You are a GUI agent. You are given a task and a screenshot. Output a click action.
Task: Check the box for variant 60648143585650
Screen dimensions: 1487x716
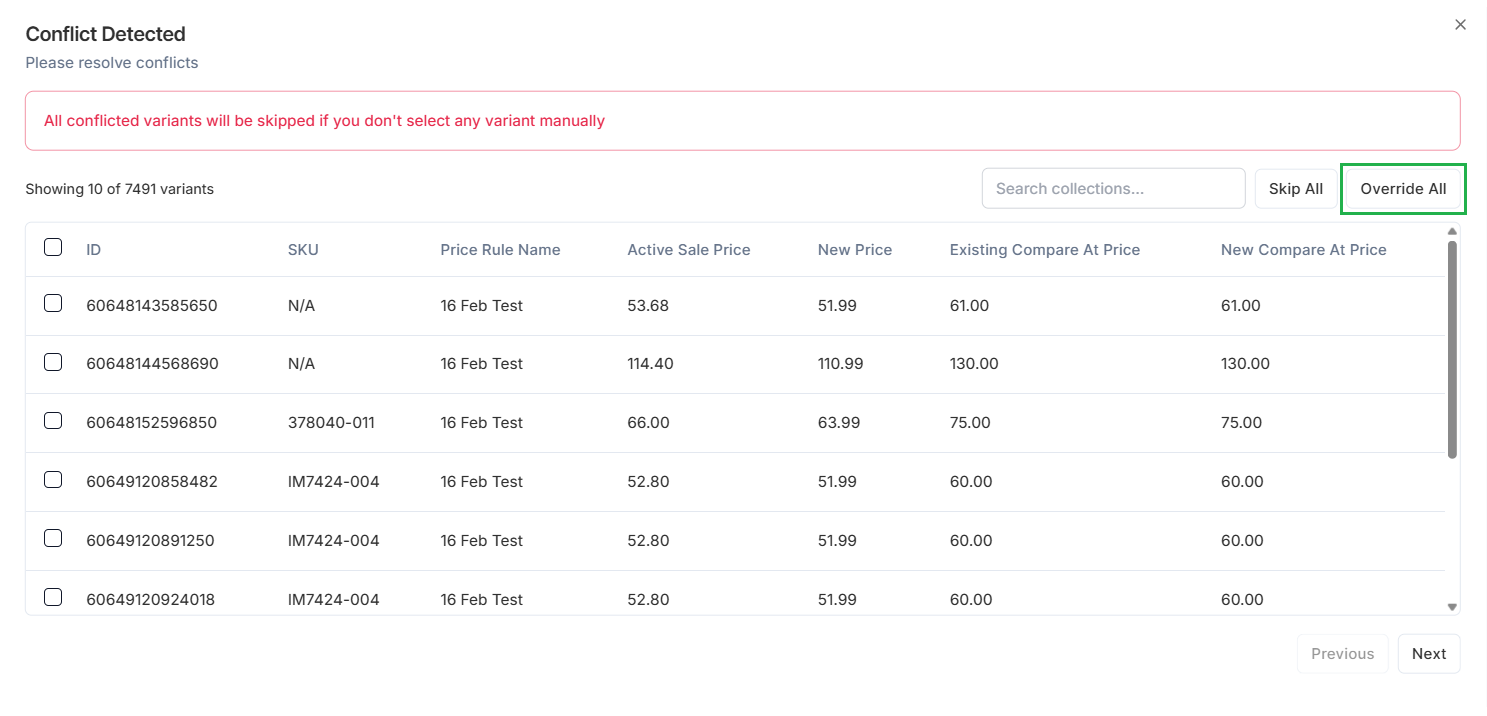point(53,303)
